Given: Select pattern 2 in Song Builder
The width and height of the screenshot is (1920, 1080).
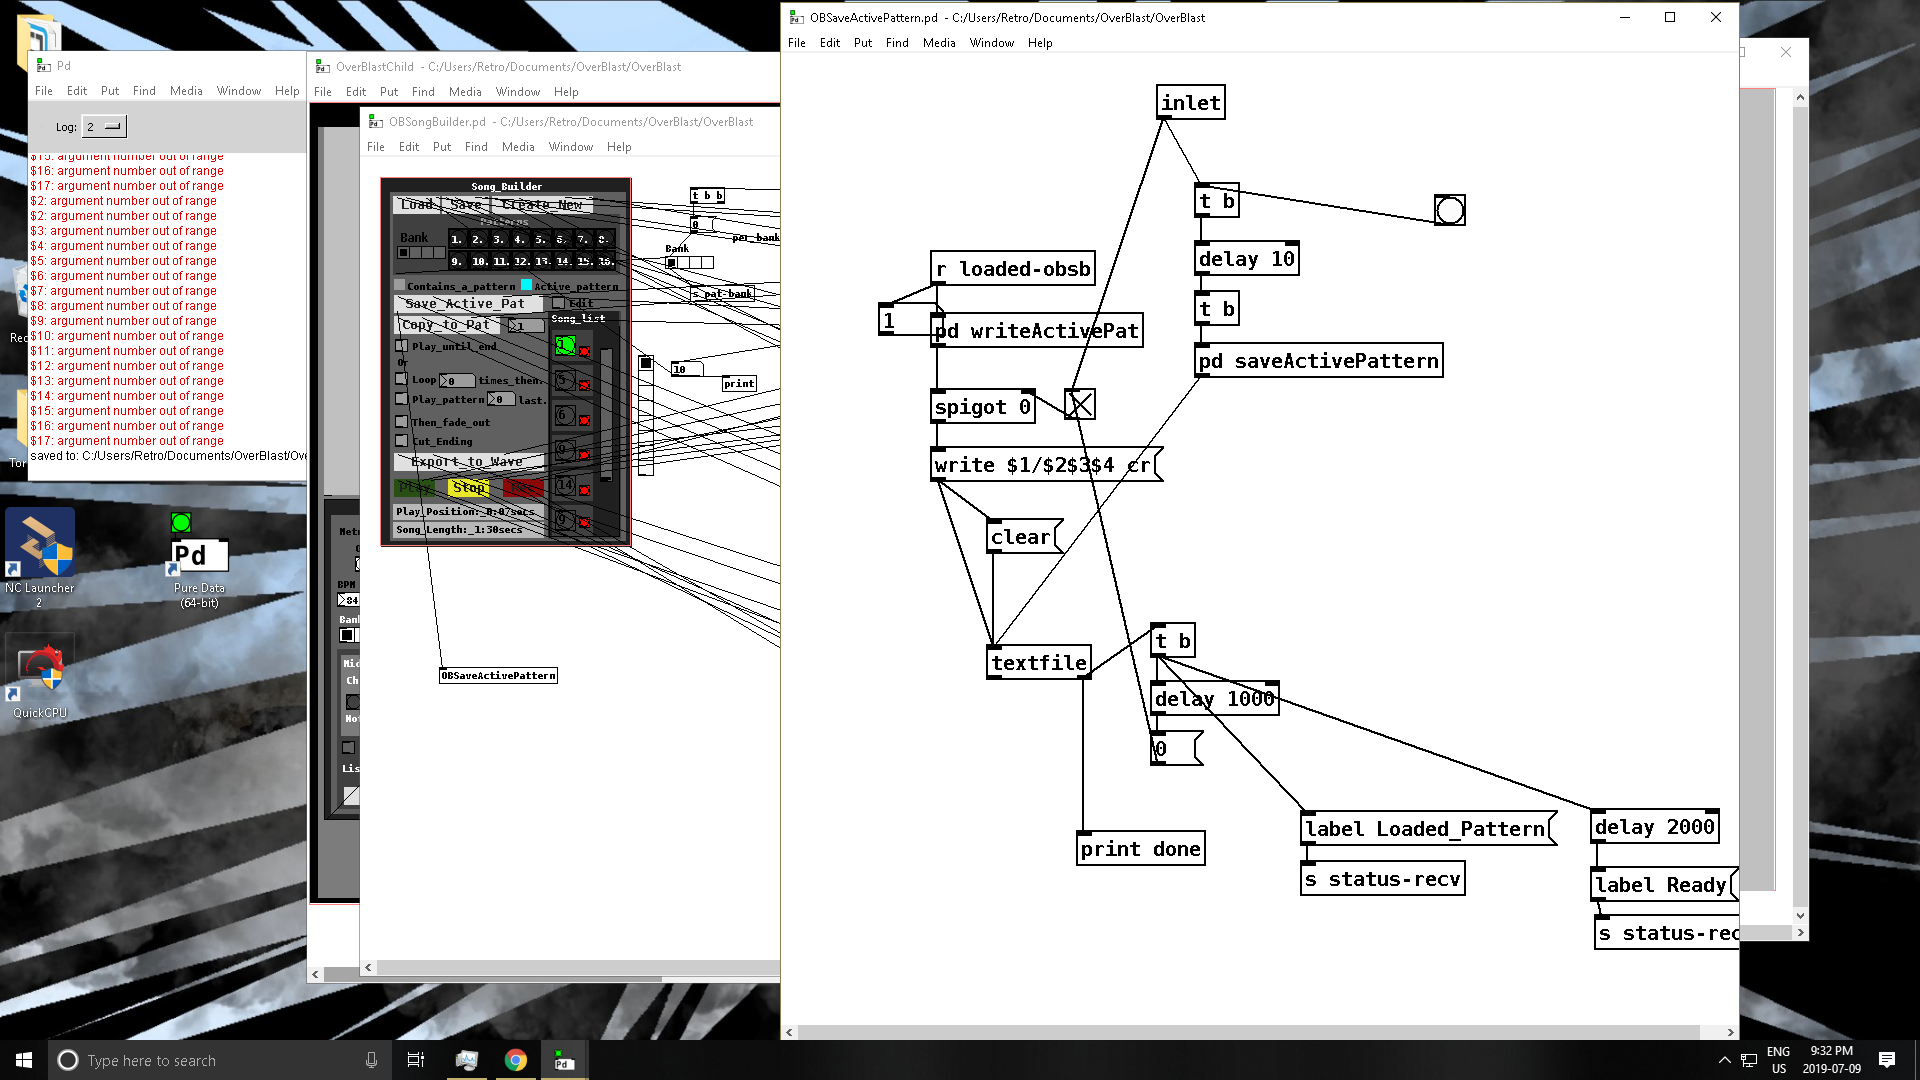Looking at the screenshot, I should (x=478, y=239).
